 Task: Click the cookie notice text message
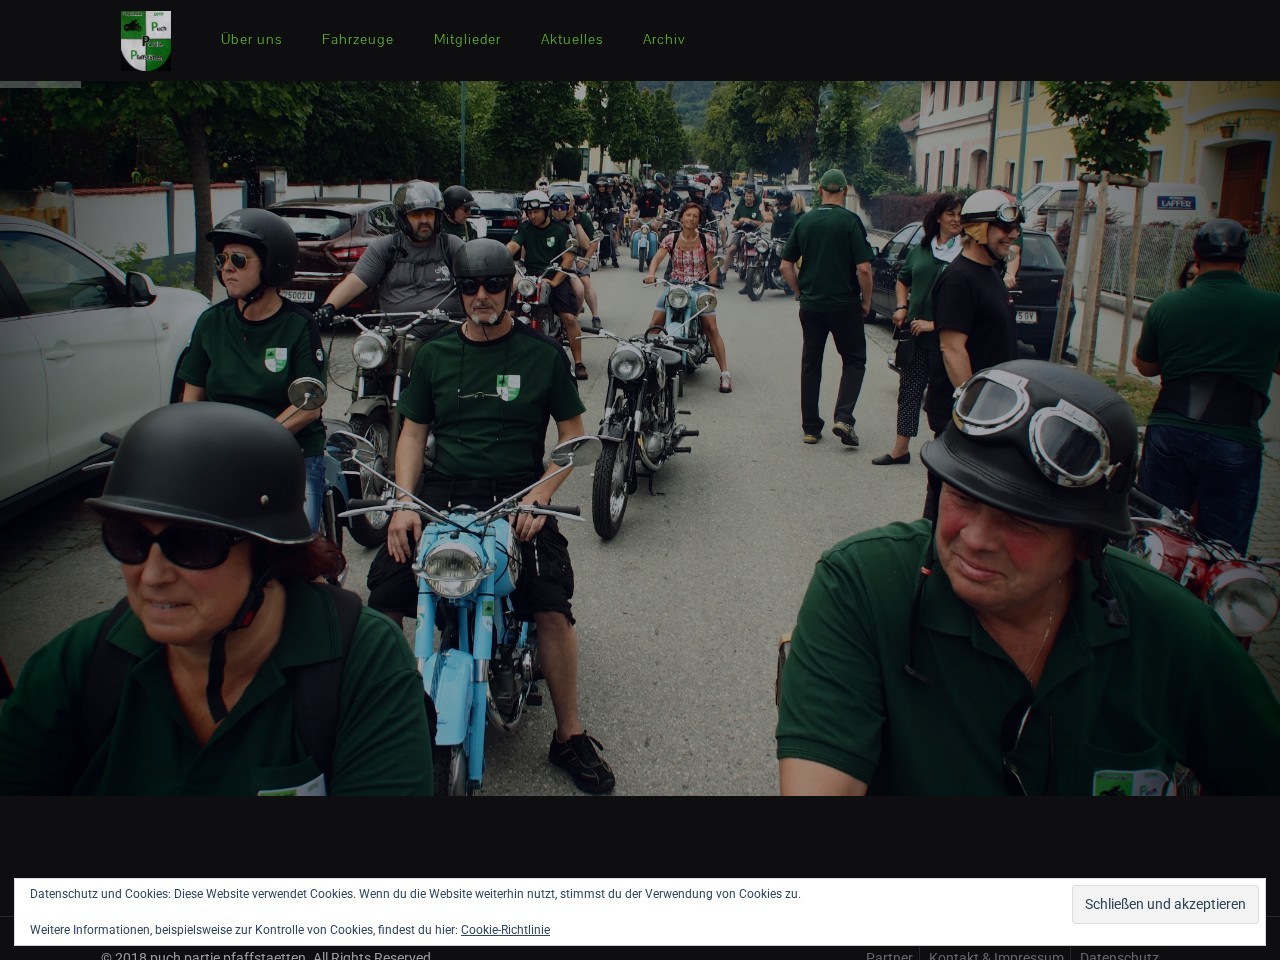click(415, 894)
